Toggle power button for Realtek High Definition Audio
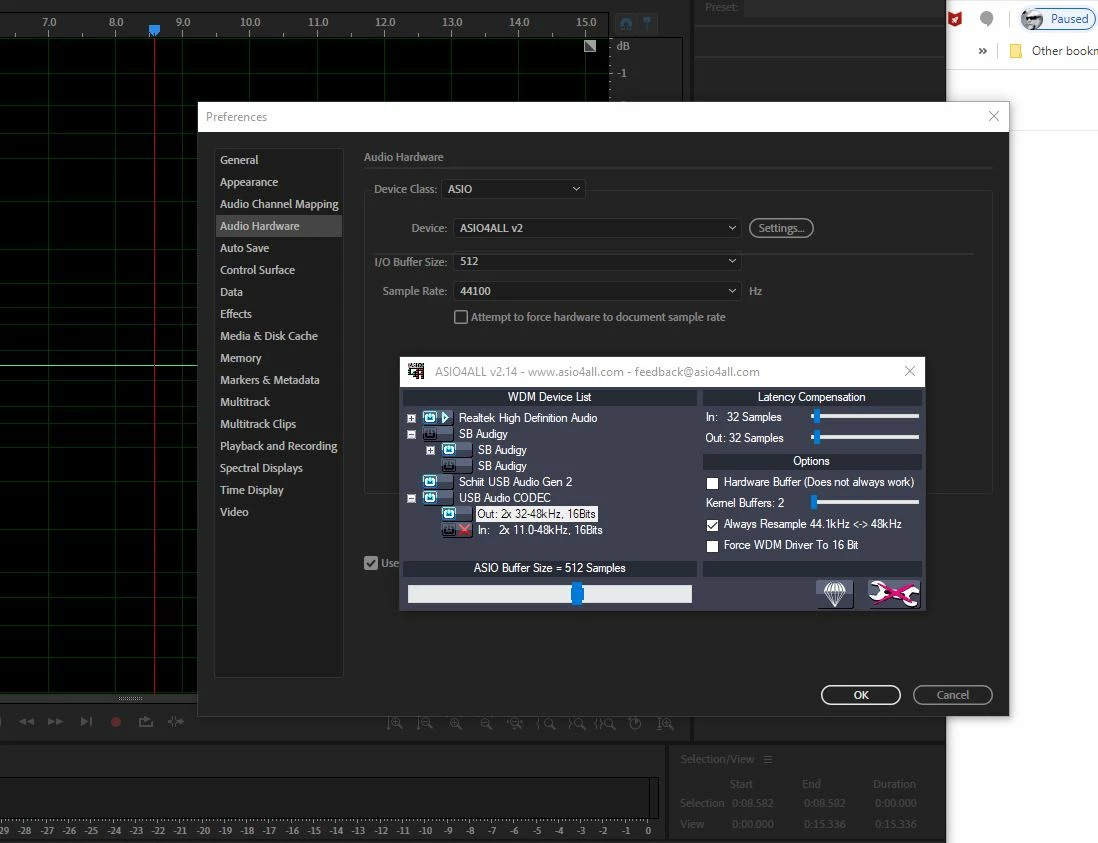Screen dimensions: 1098x843 430,417
